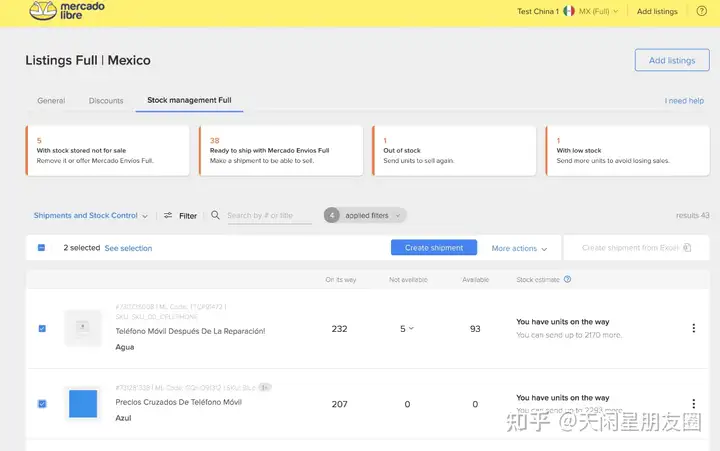Screen dimensions: 720x451
Task: Click the Azul variant label
Action: pyautogui.click(x=123, y=418)
